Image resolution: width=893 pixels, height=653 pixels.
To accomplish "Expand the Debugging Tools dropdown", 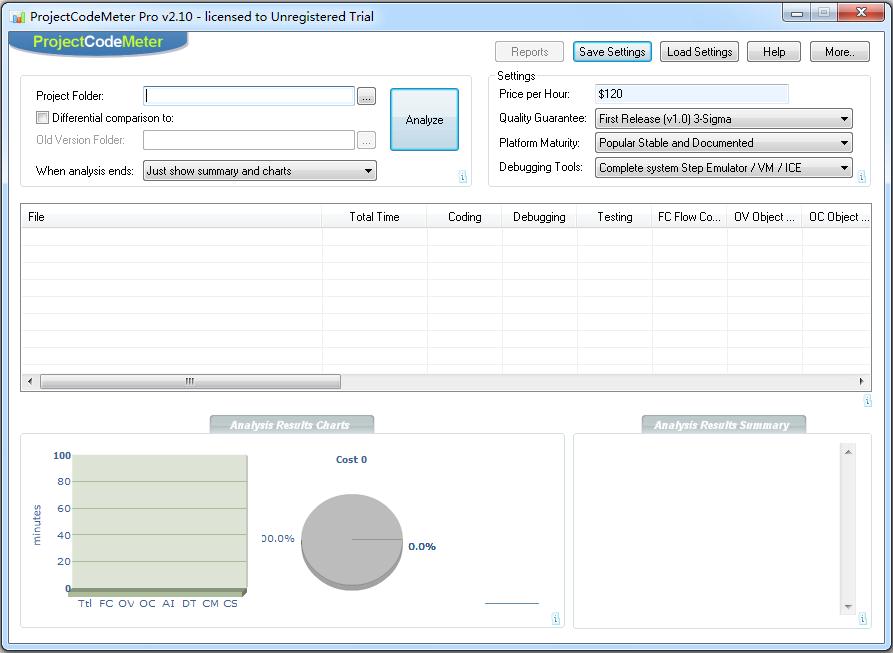I will [846, 167].
